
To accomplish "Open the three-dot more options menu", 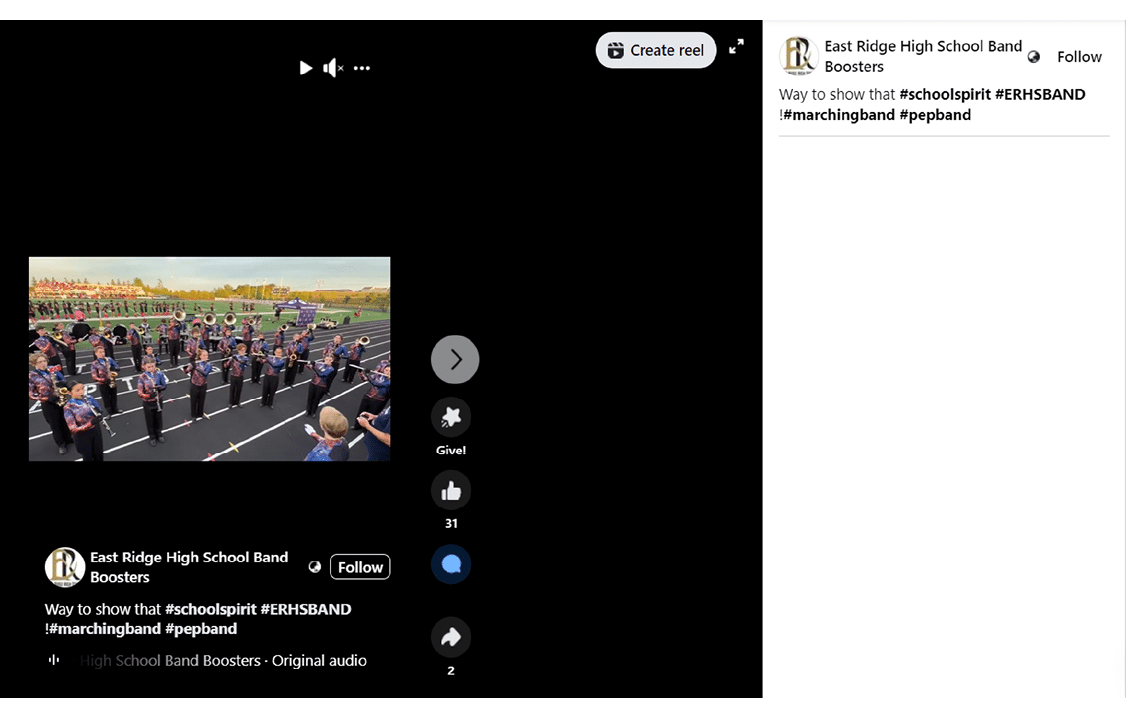I will tap(362, 68).
